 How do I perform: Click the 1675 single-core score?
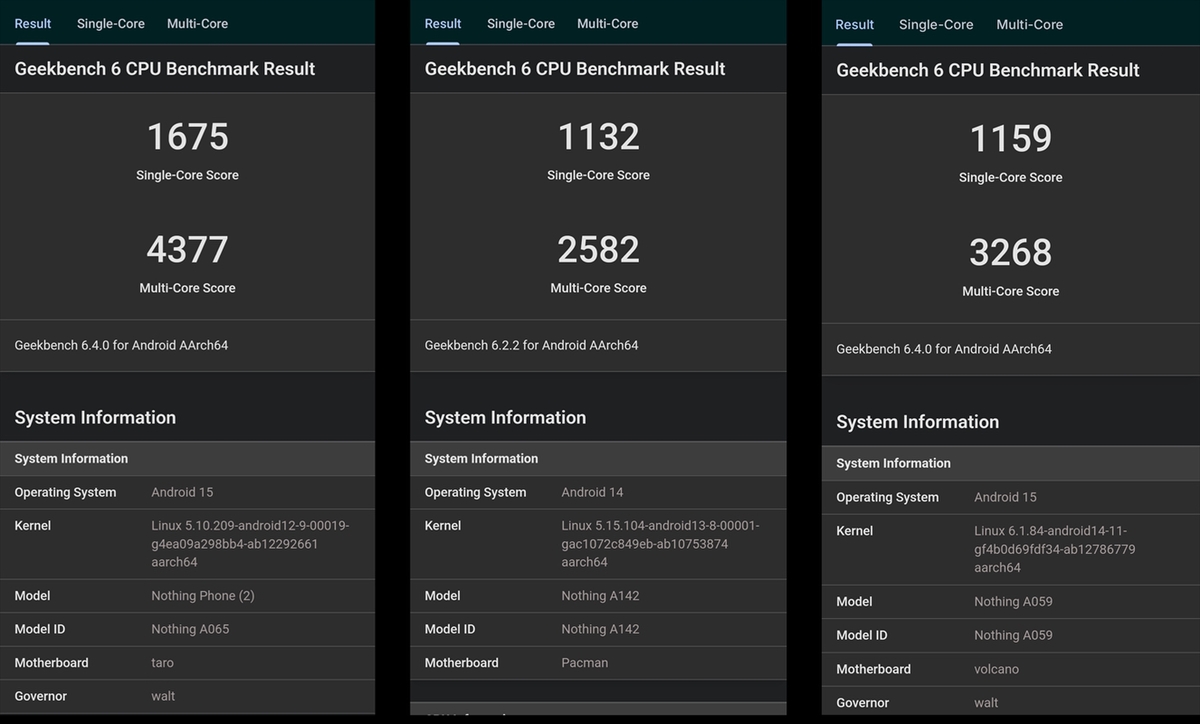click(x=188, y=137)
